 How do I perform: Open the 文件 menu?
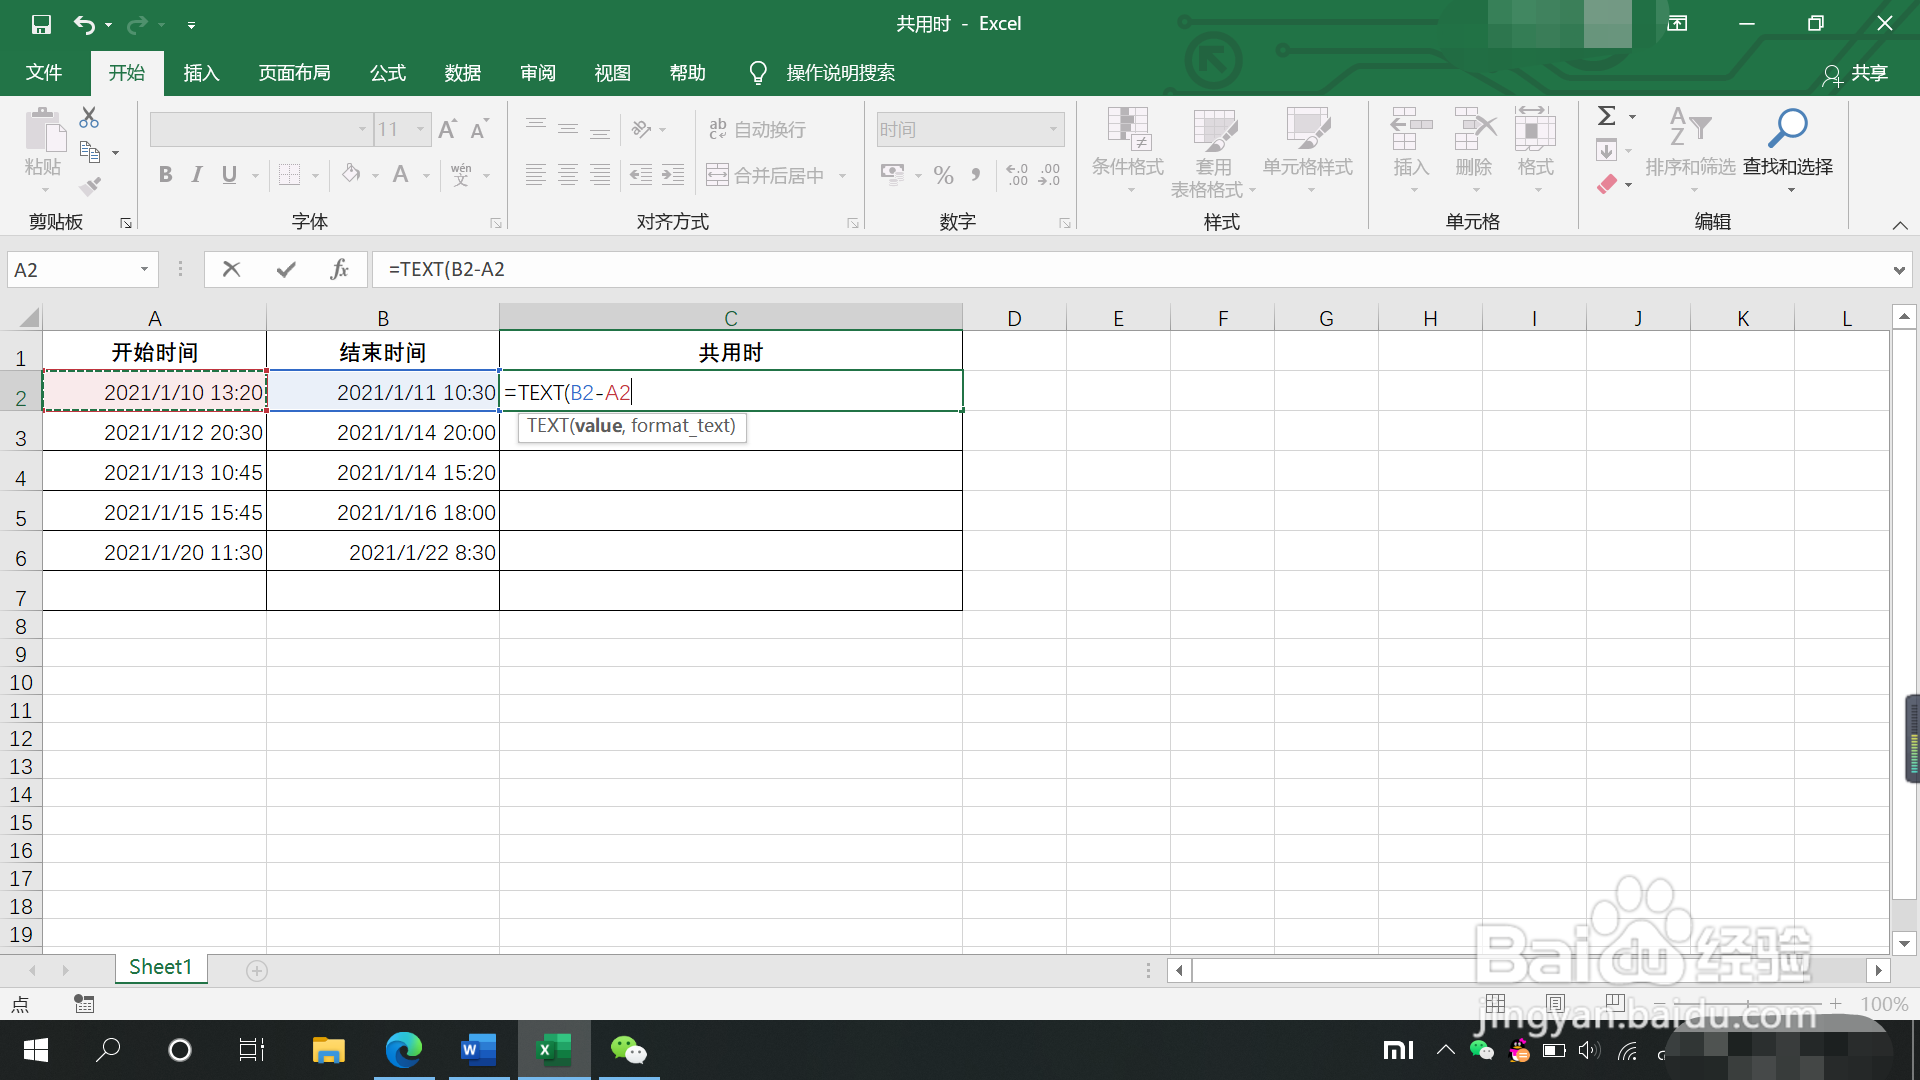coord(44,73)
